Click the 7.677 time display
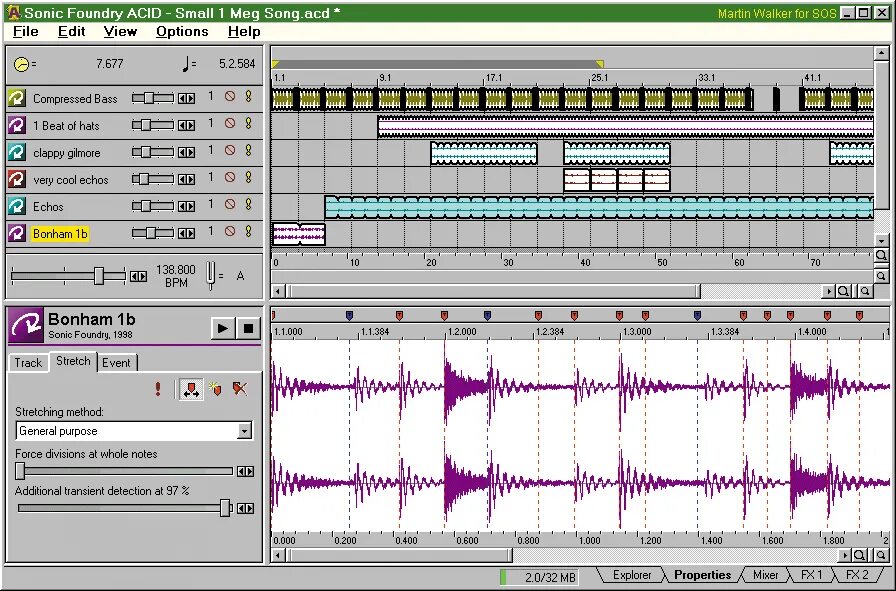This screenshot has height=591, width=896. (x=109, y=63)
